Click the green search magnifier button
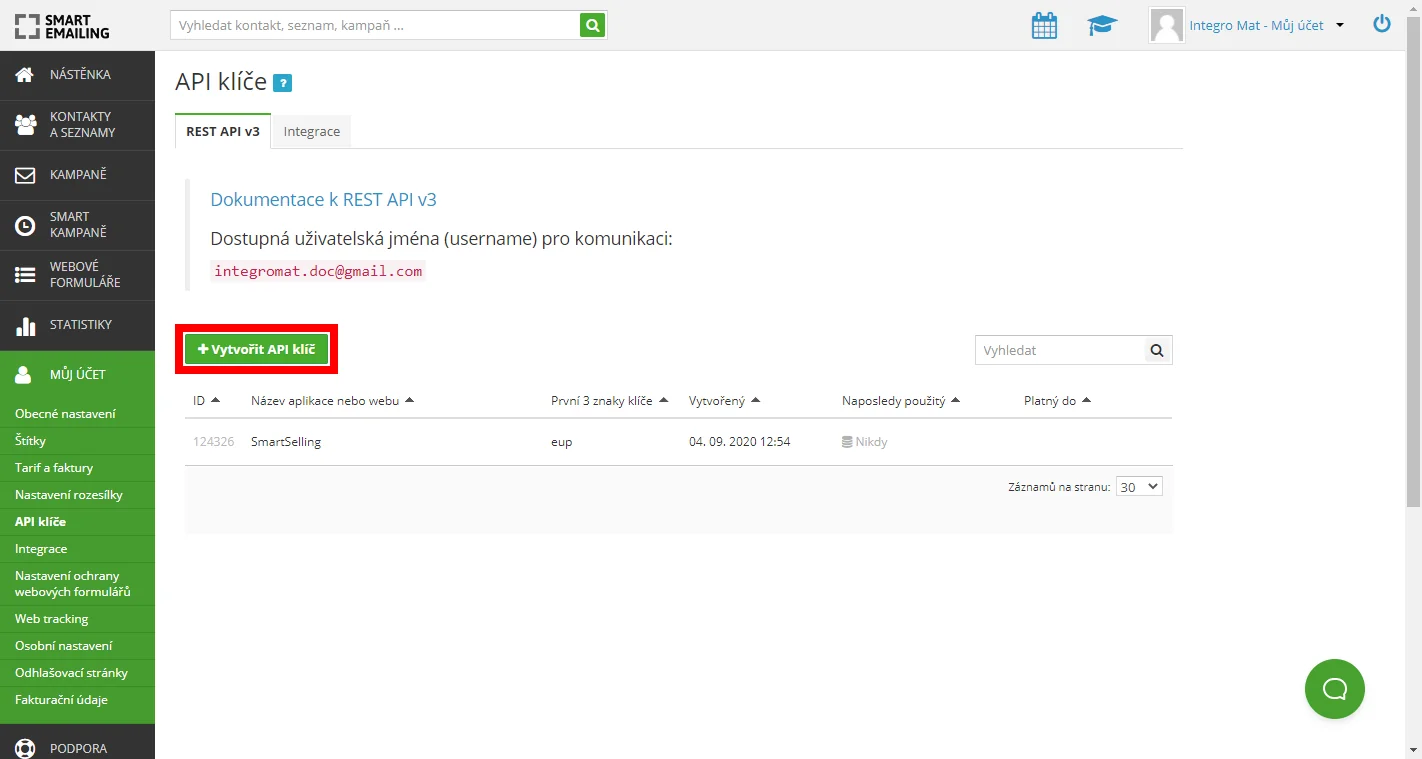Screen dimensions: 1422x759 593,25
